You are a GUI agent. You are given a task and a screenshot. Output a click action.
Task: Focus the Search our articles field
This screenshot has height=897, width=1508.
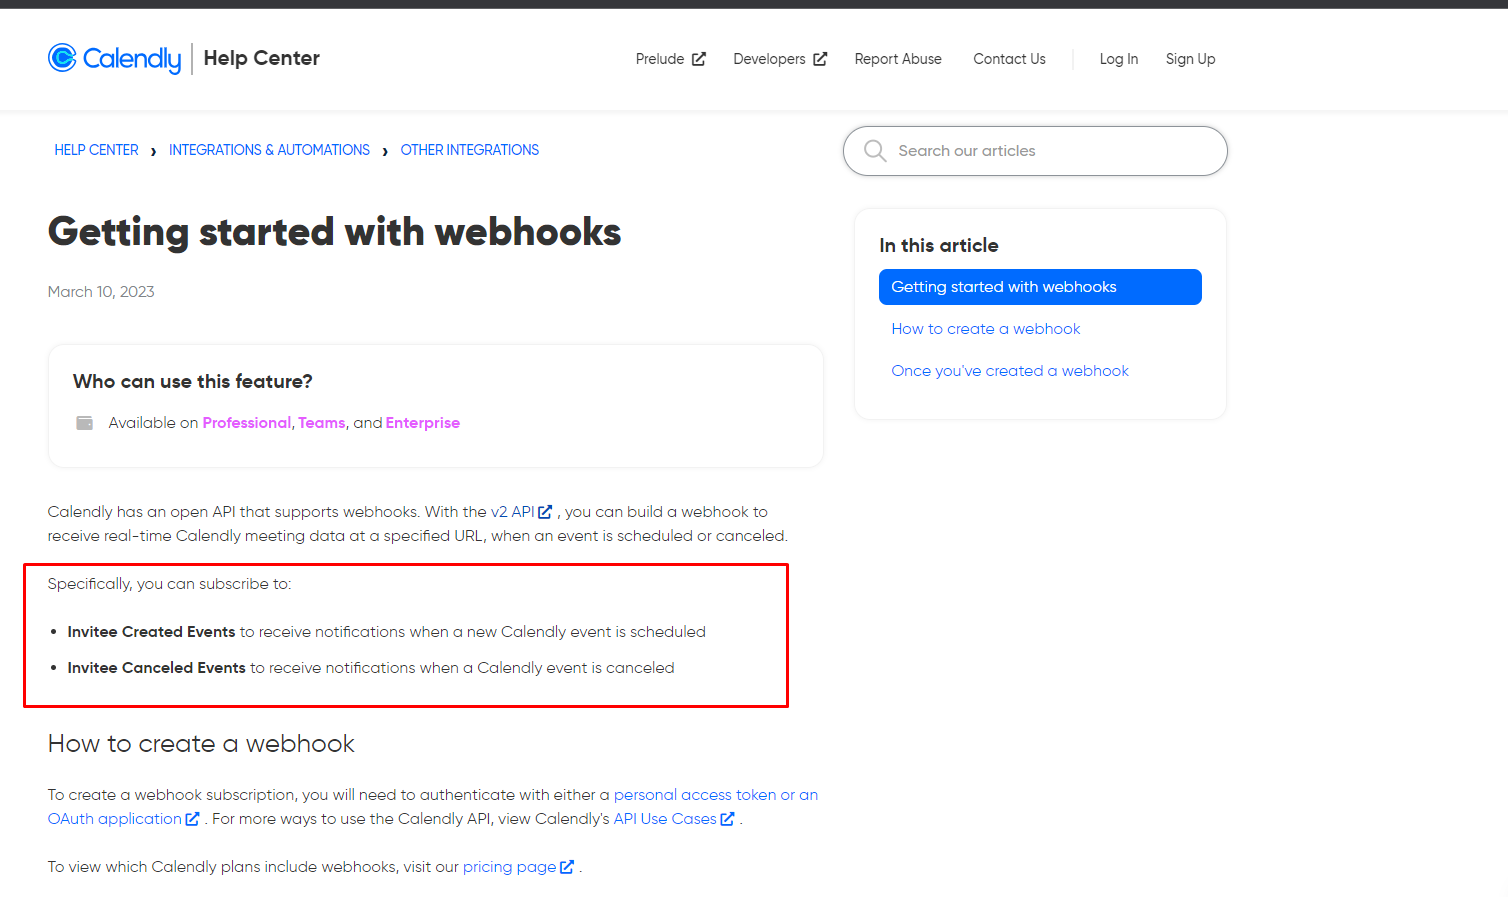point(1035,151)
